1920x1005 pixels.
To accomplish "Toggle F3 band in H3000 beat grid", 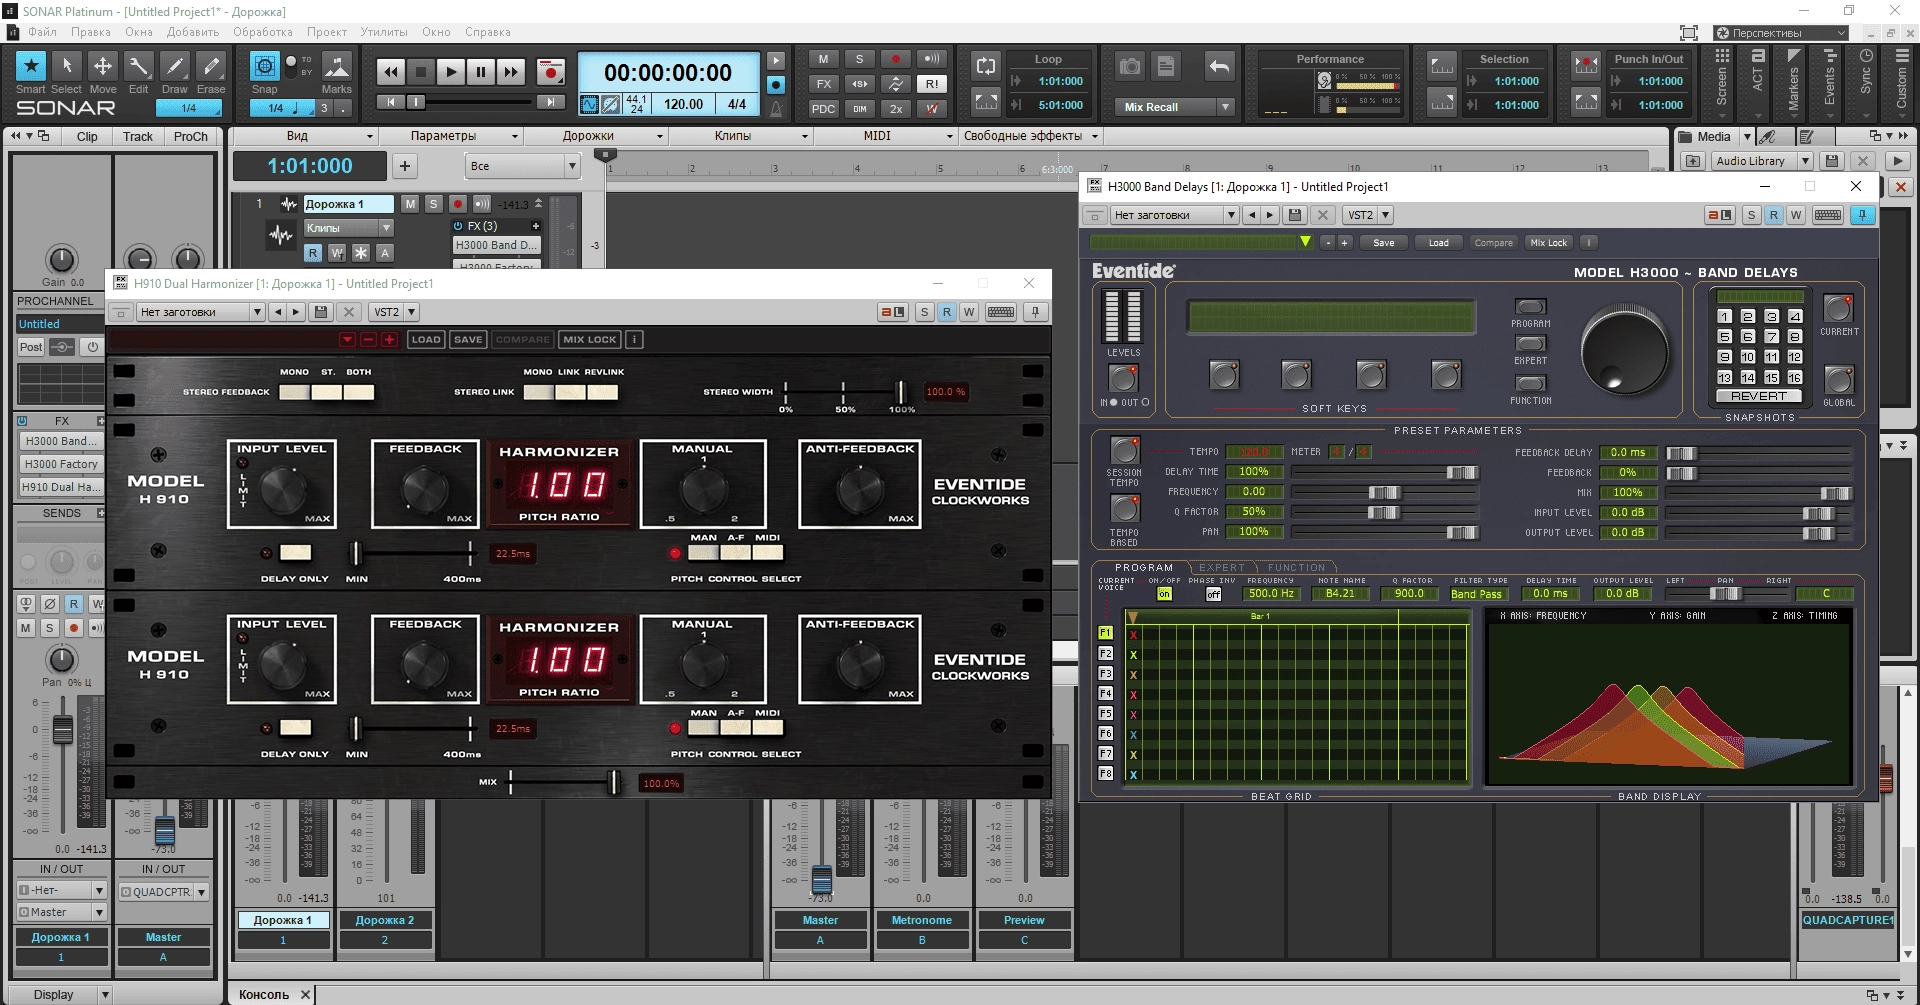I will pos(1105,673).
